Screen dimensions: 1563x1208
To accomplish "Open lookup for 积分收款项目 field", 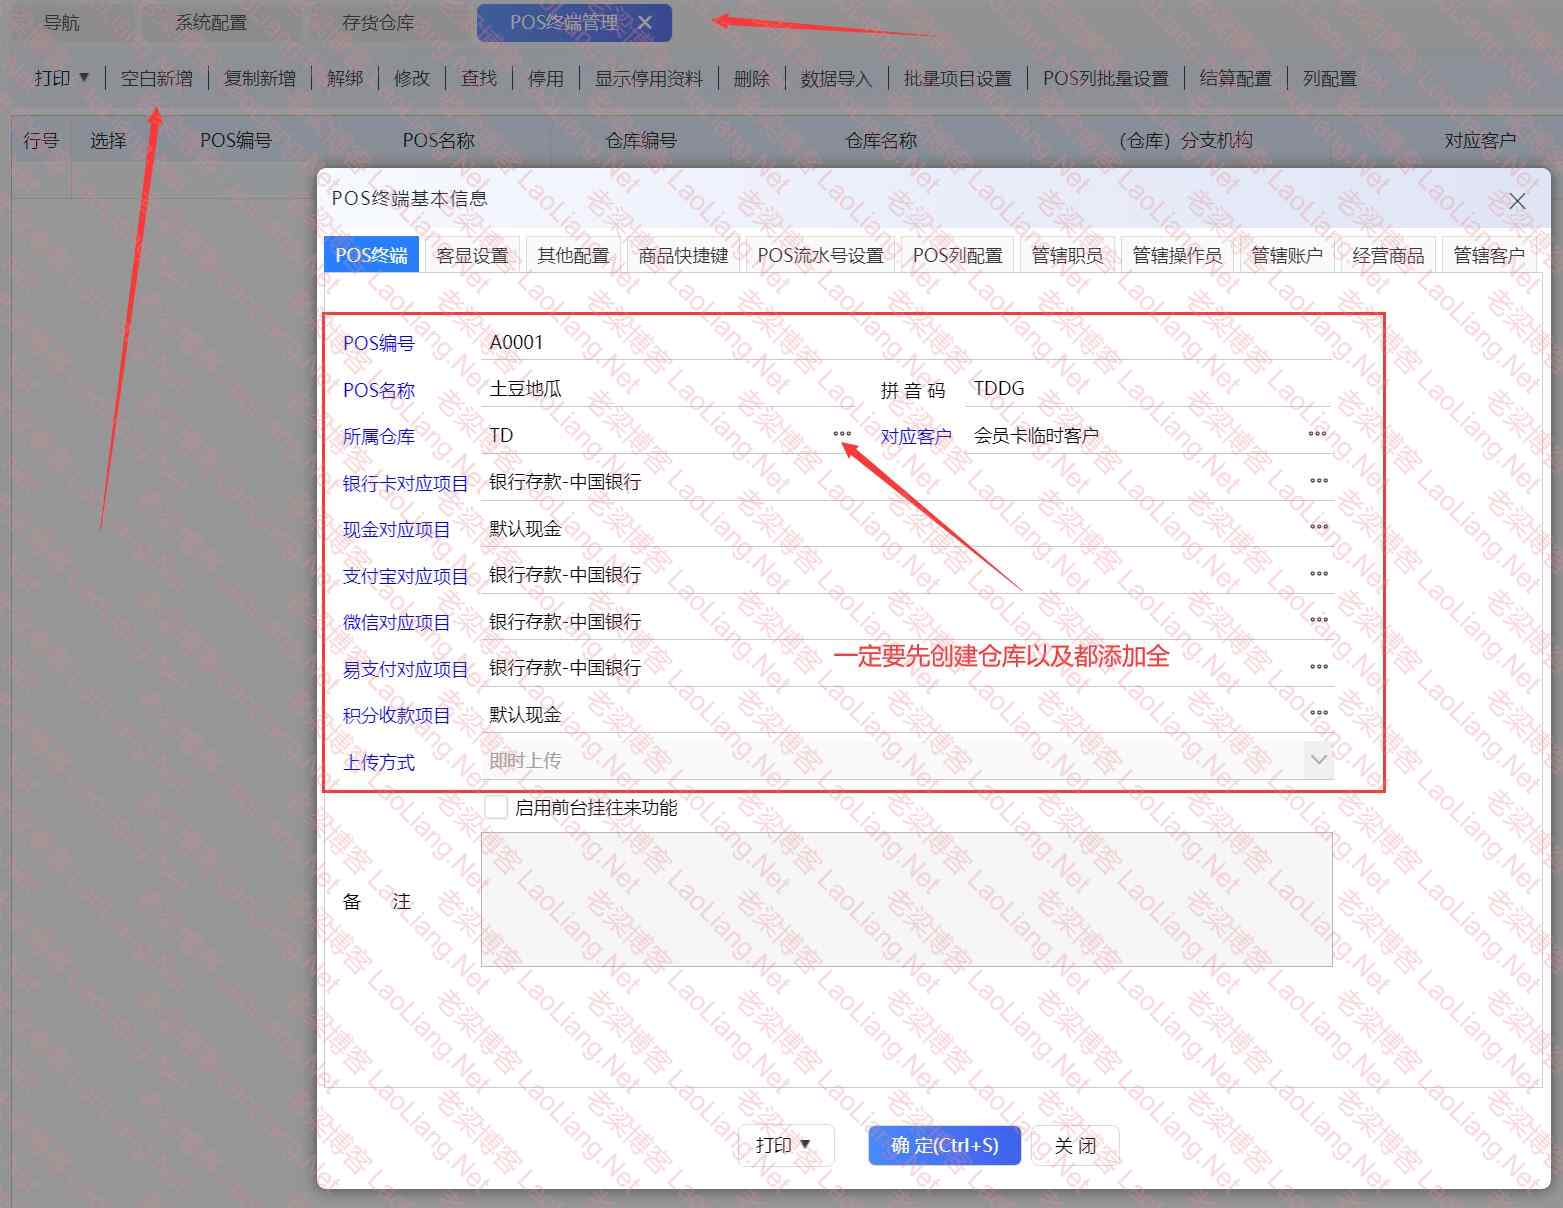I will [x=1318, y=713].
